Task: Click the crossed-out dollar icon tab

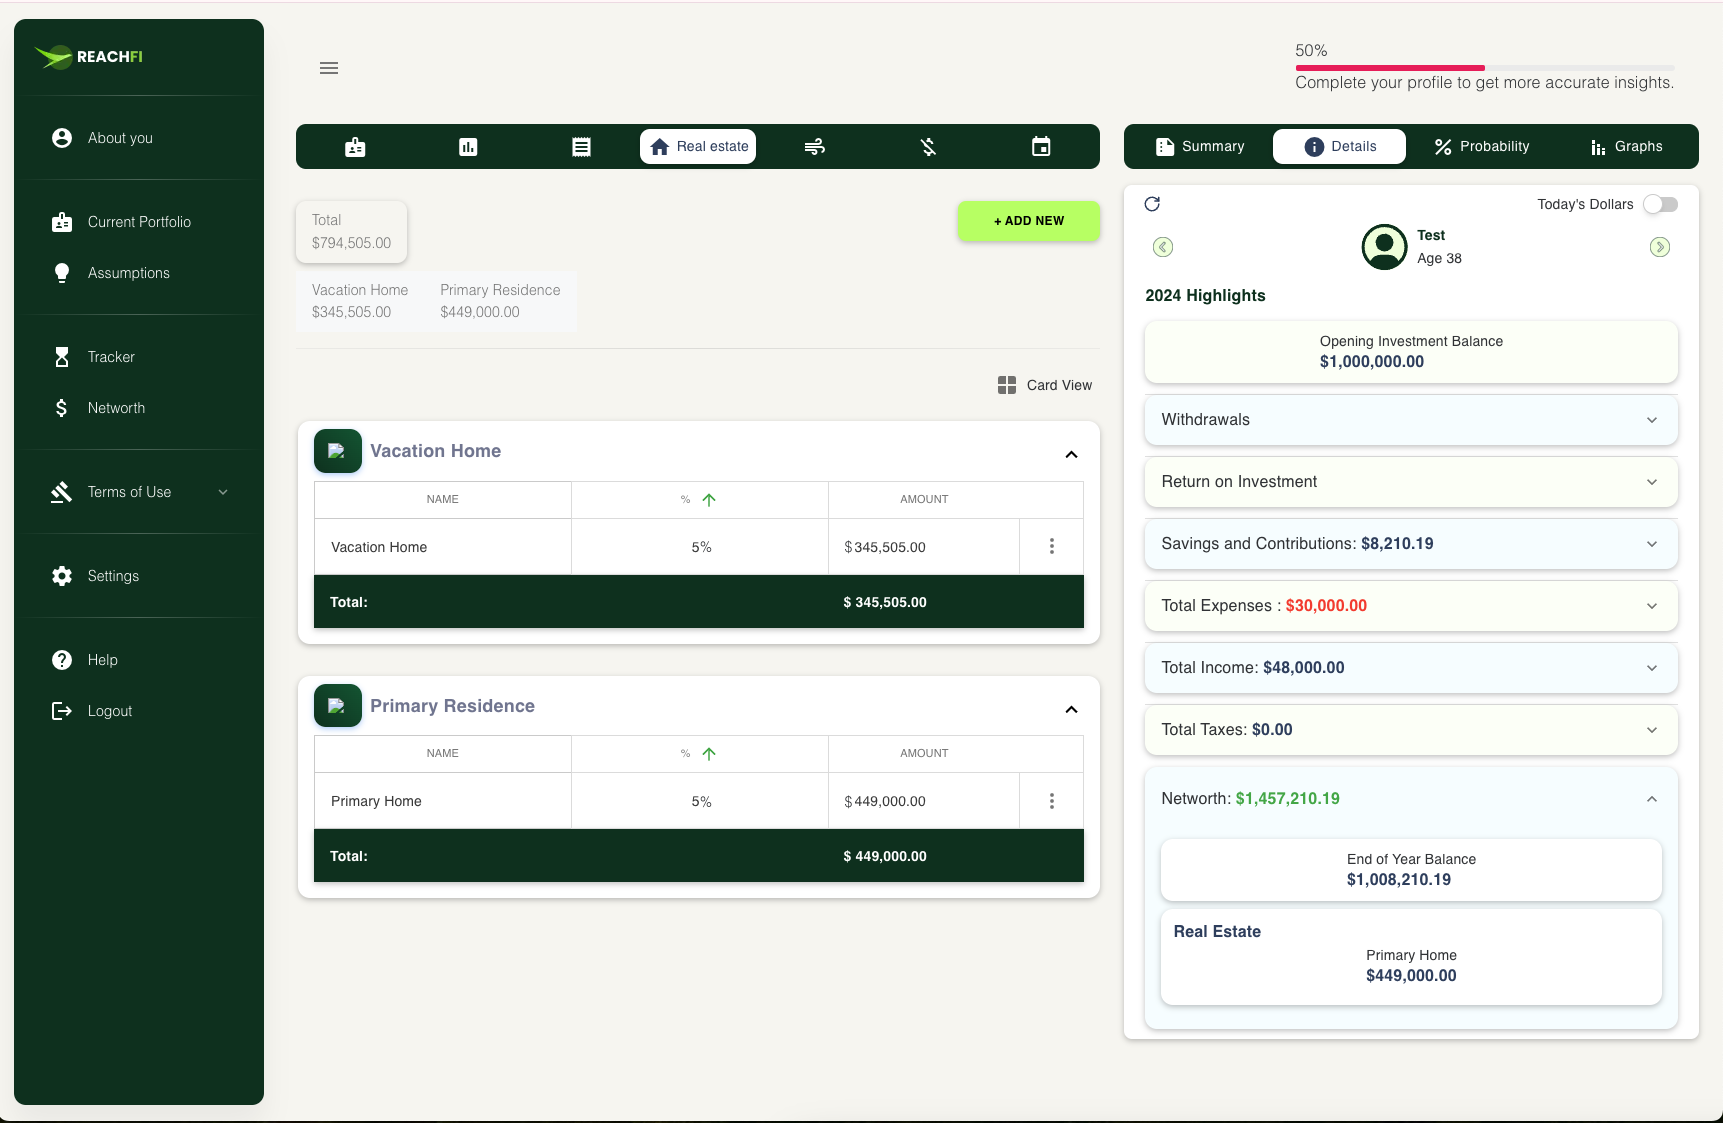Action: pyautogui.click(x=928, y=147)
